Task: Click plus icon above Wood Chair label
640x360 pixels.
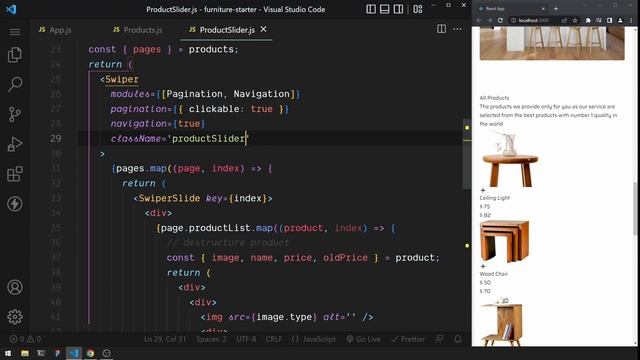Action: pos(483,266)
